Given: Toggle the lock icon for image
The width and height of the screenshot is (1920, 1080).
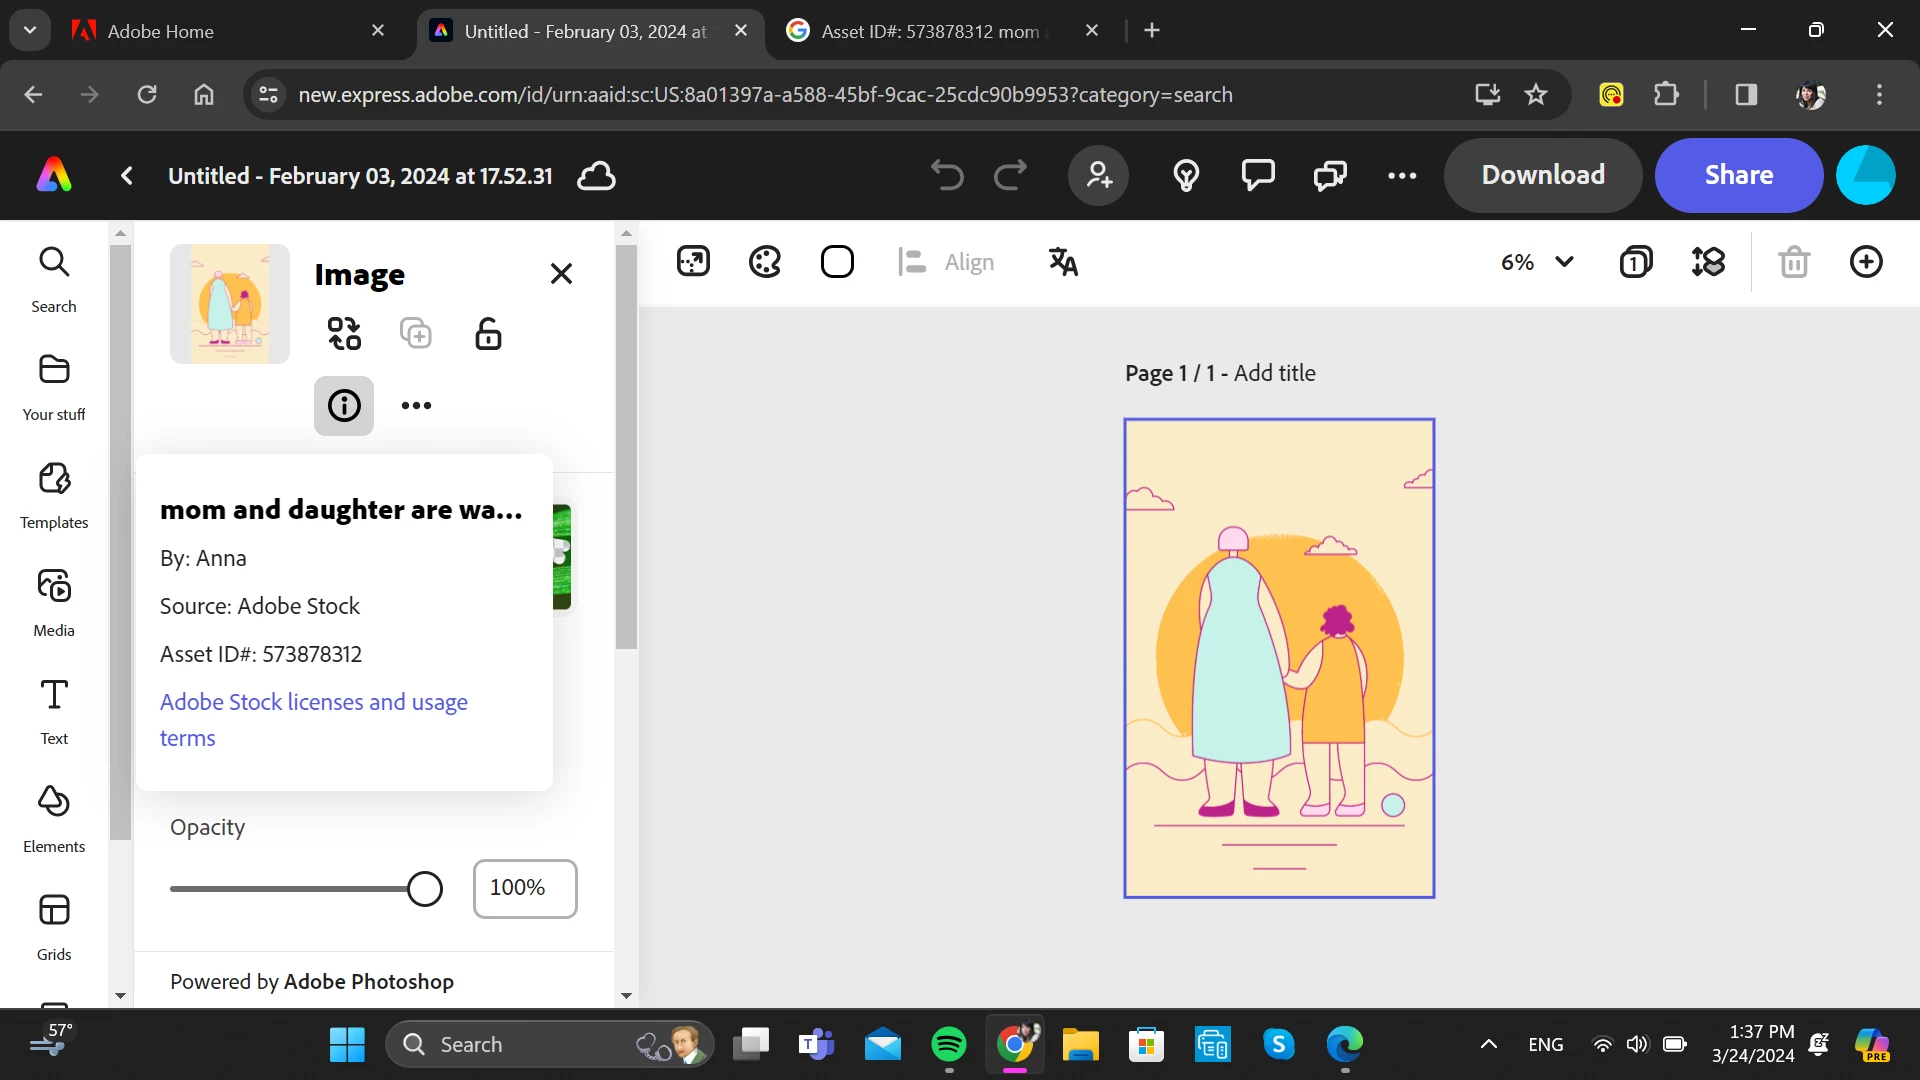Looking at the screenshot, I should pos(488,333).
